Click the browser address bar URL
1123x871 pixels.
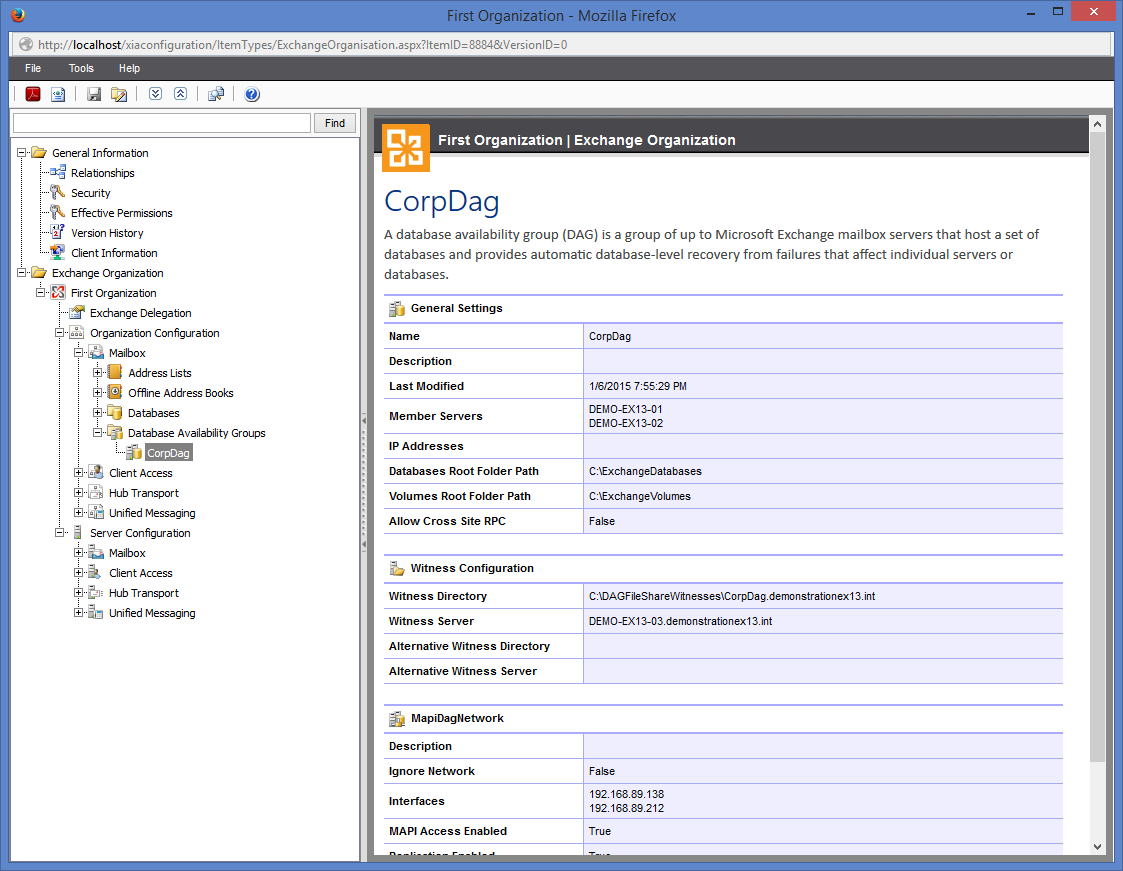click(302, 44)
